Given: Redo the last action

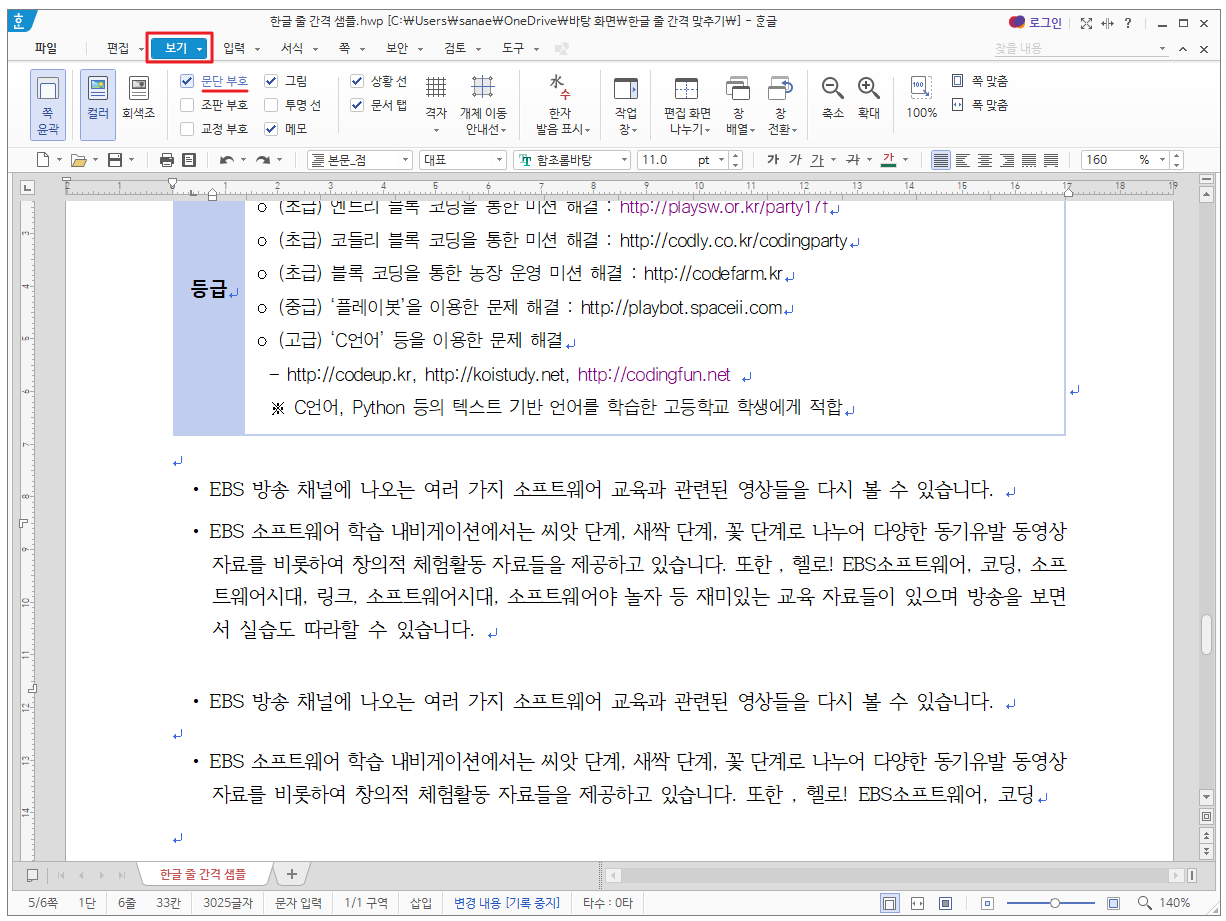Looking at the screenshot, I should (263, 160).
